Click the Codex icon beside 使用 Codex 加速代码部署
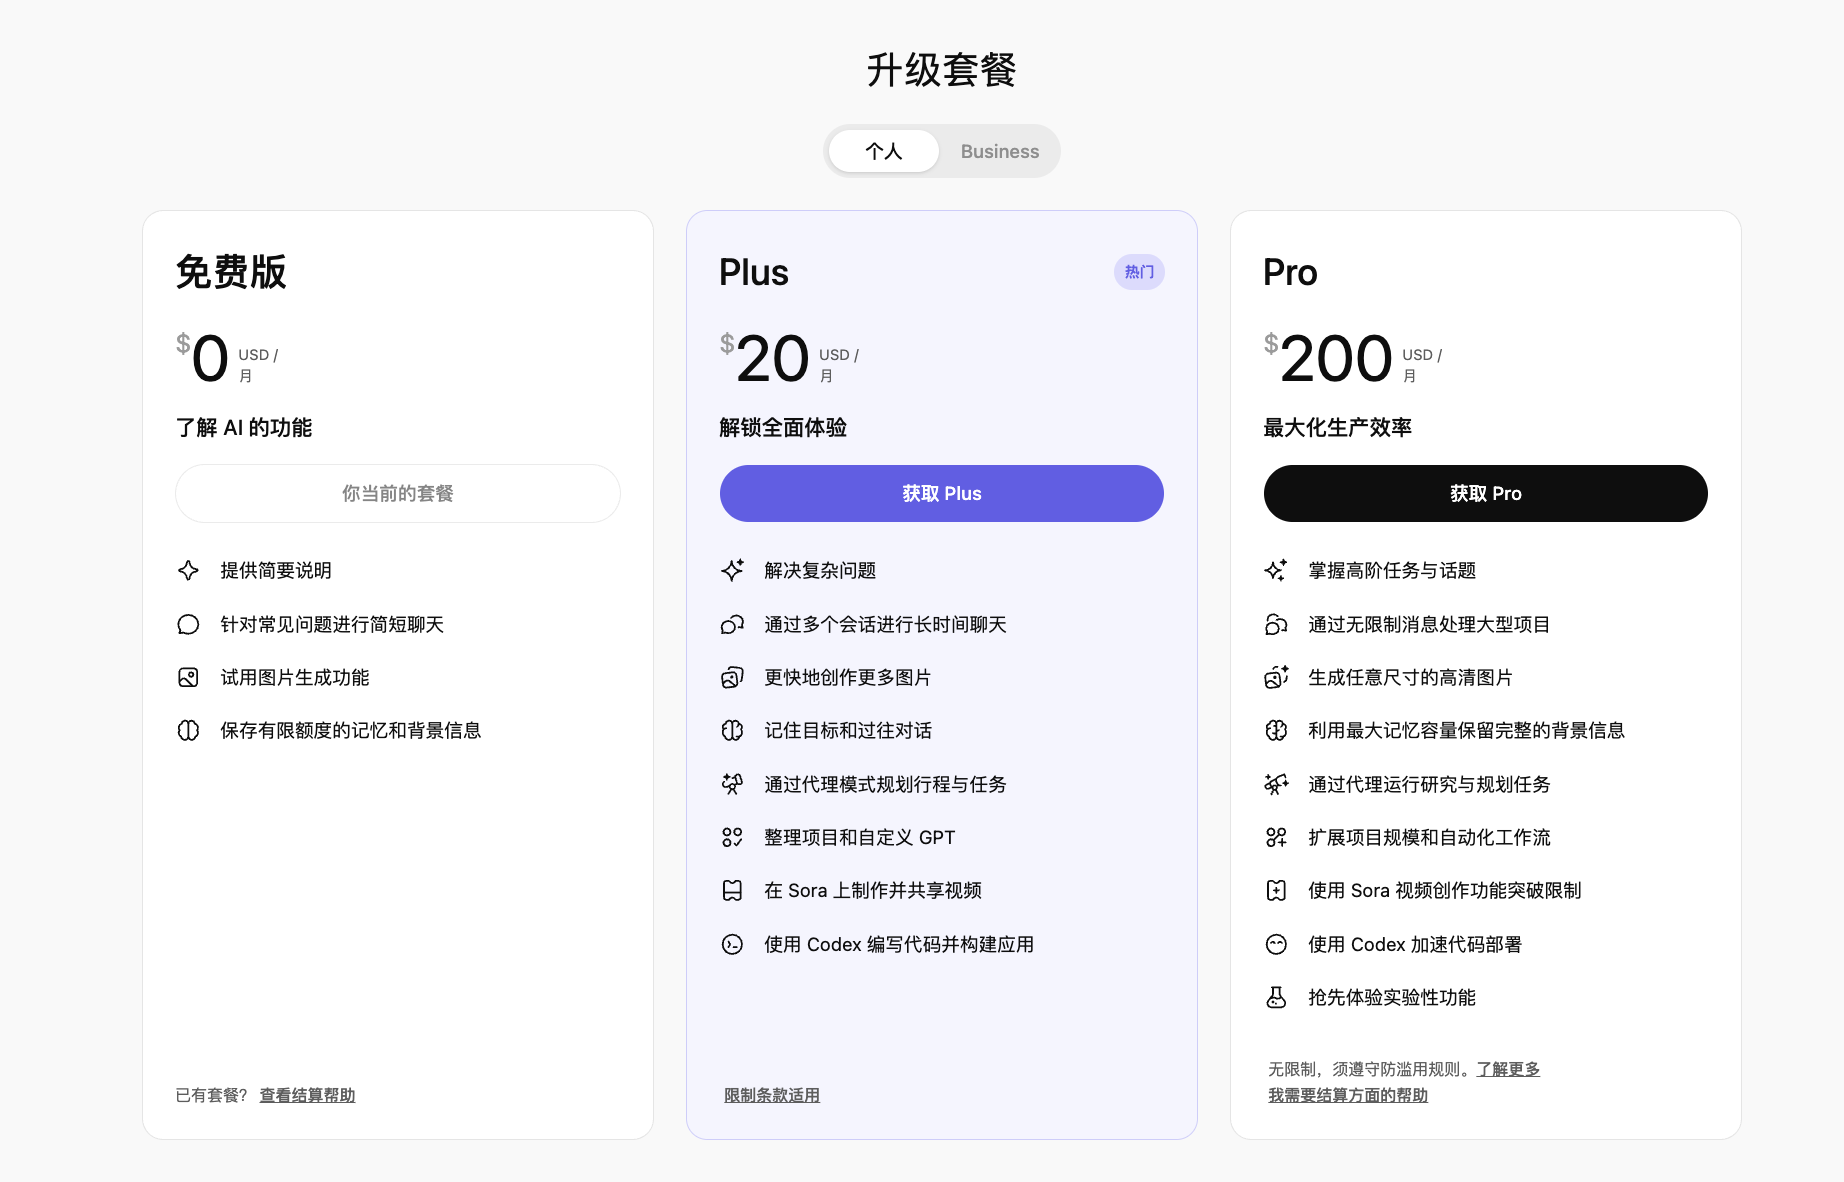1844x1182 pixels. [x=1276, y=944]
